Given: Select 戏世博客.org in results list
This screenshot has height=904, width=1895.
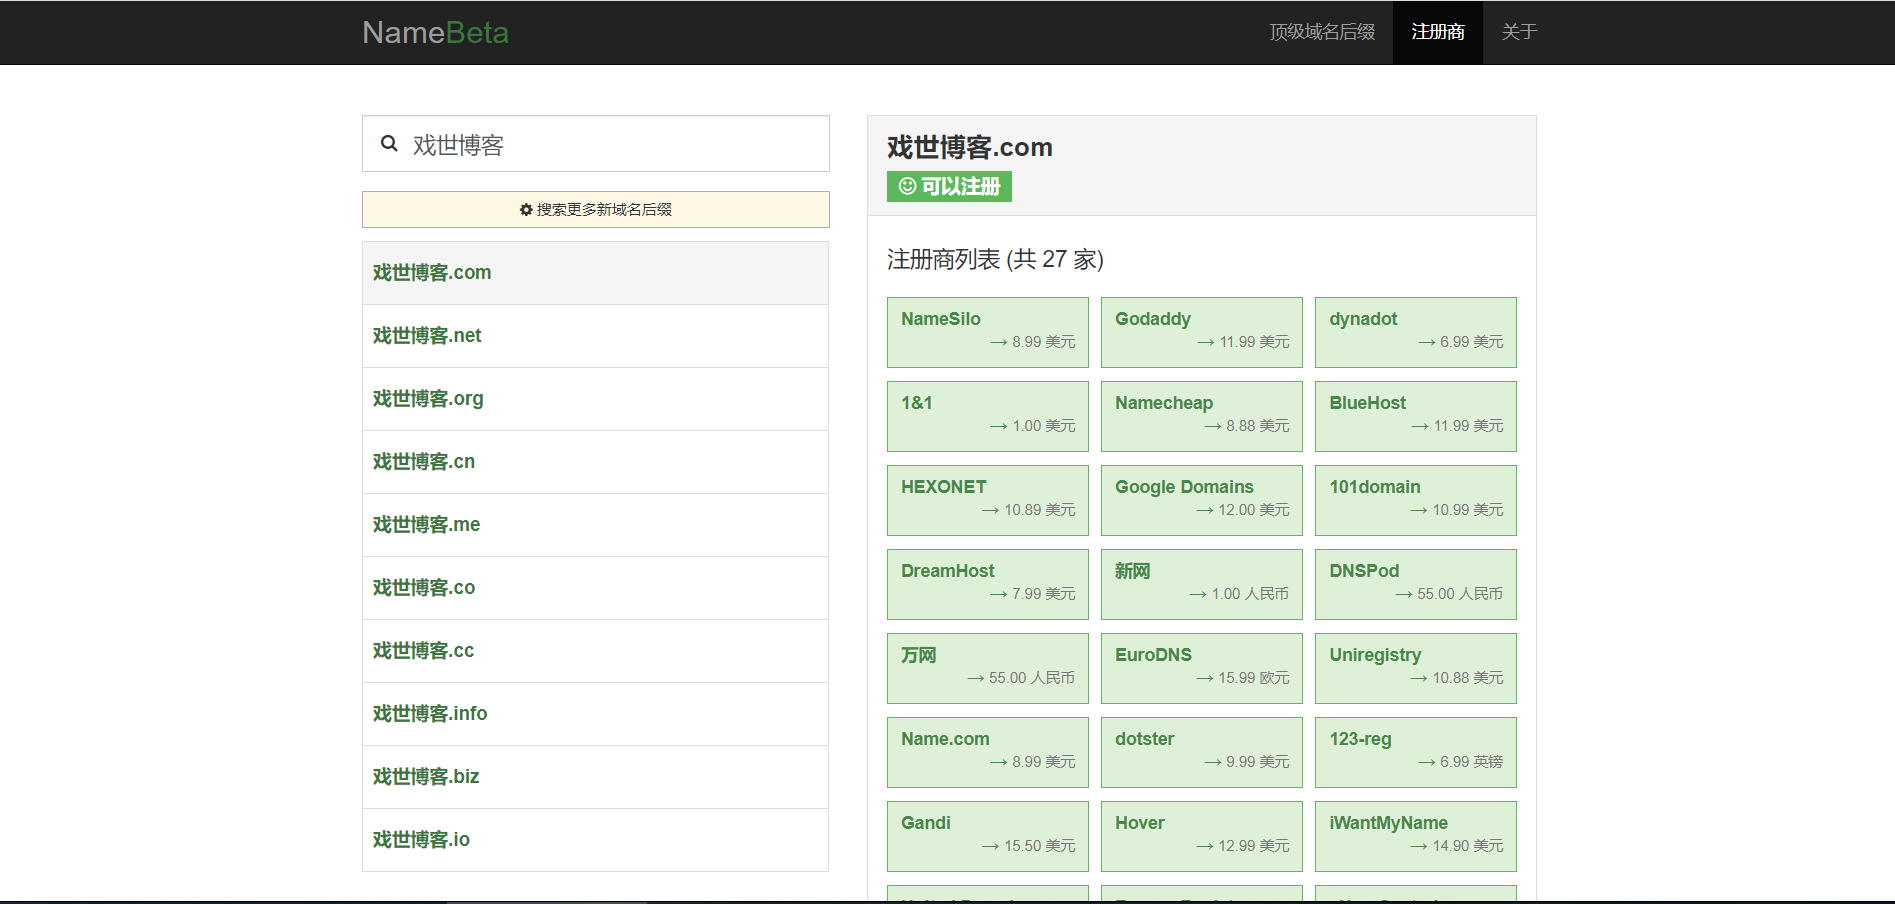Looking at the screenshot, I should coord(596,399).
